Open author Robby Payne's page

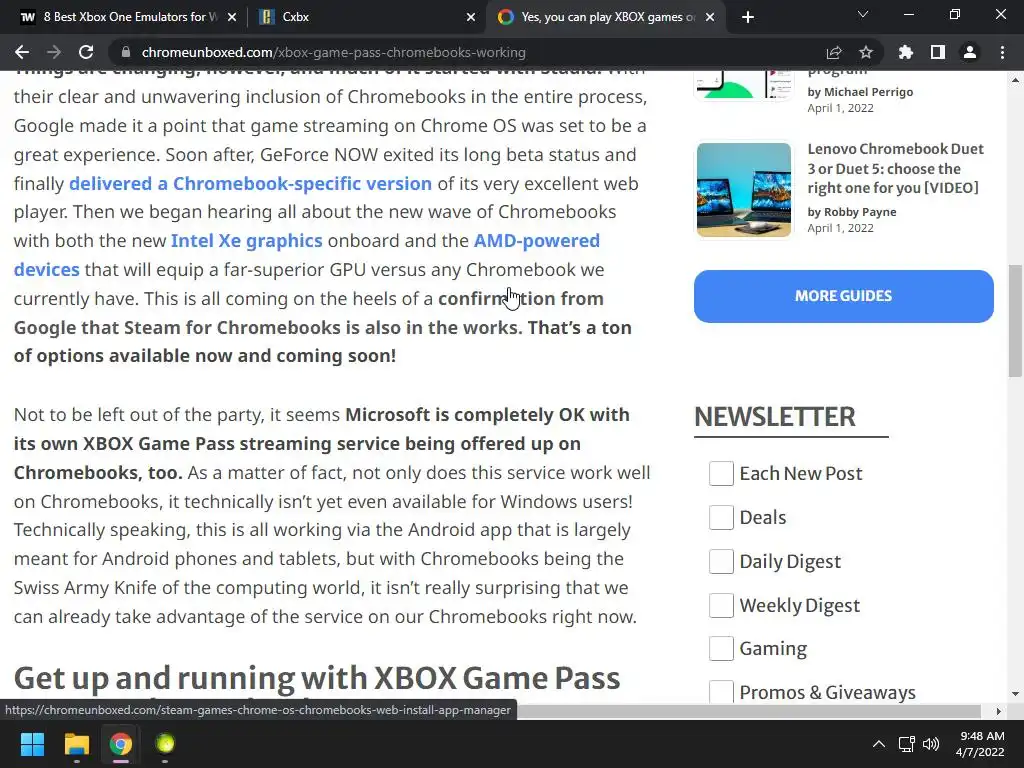[x=859, y=212]
